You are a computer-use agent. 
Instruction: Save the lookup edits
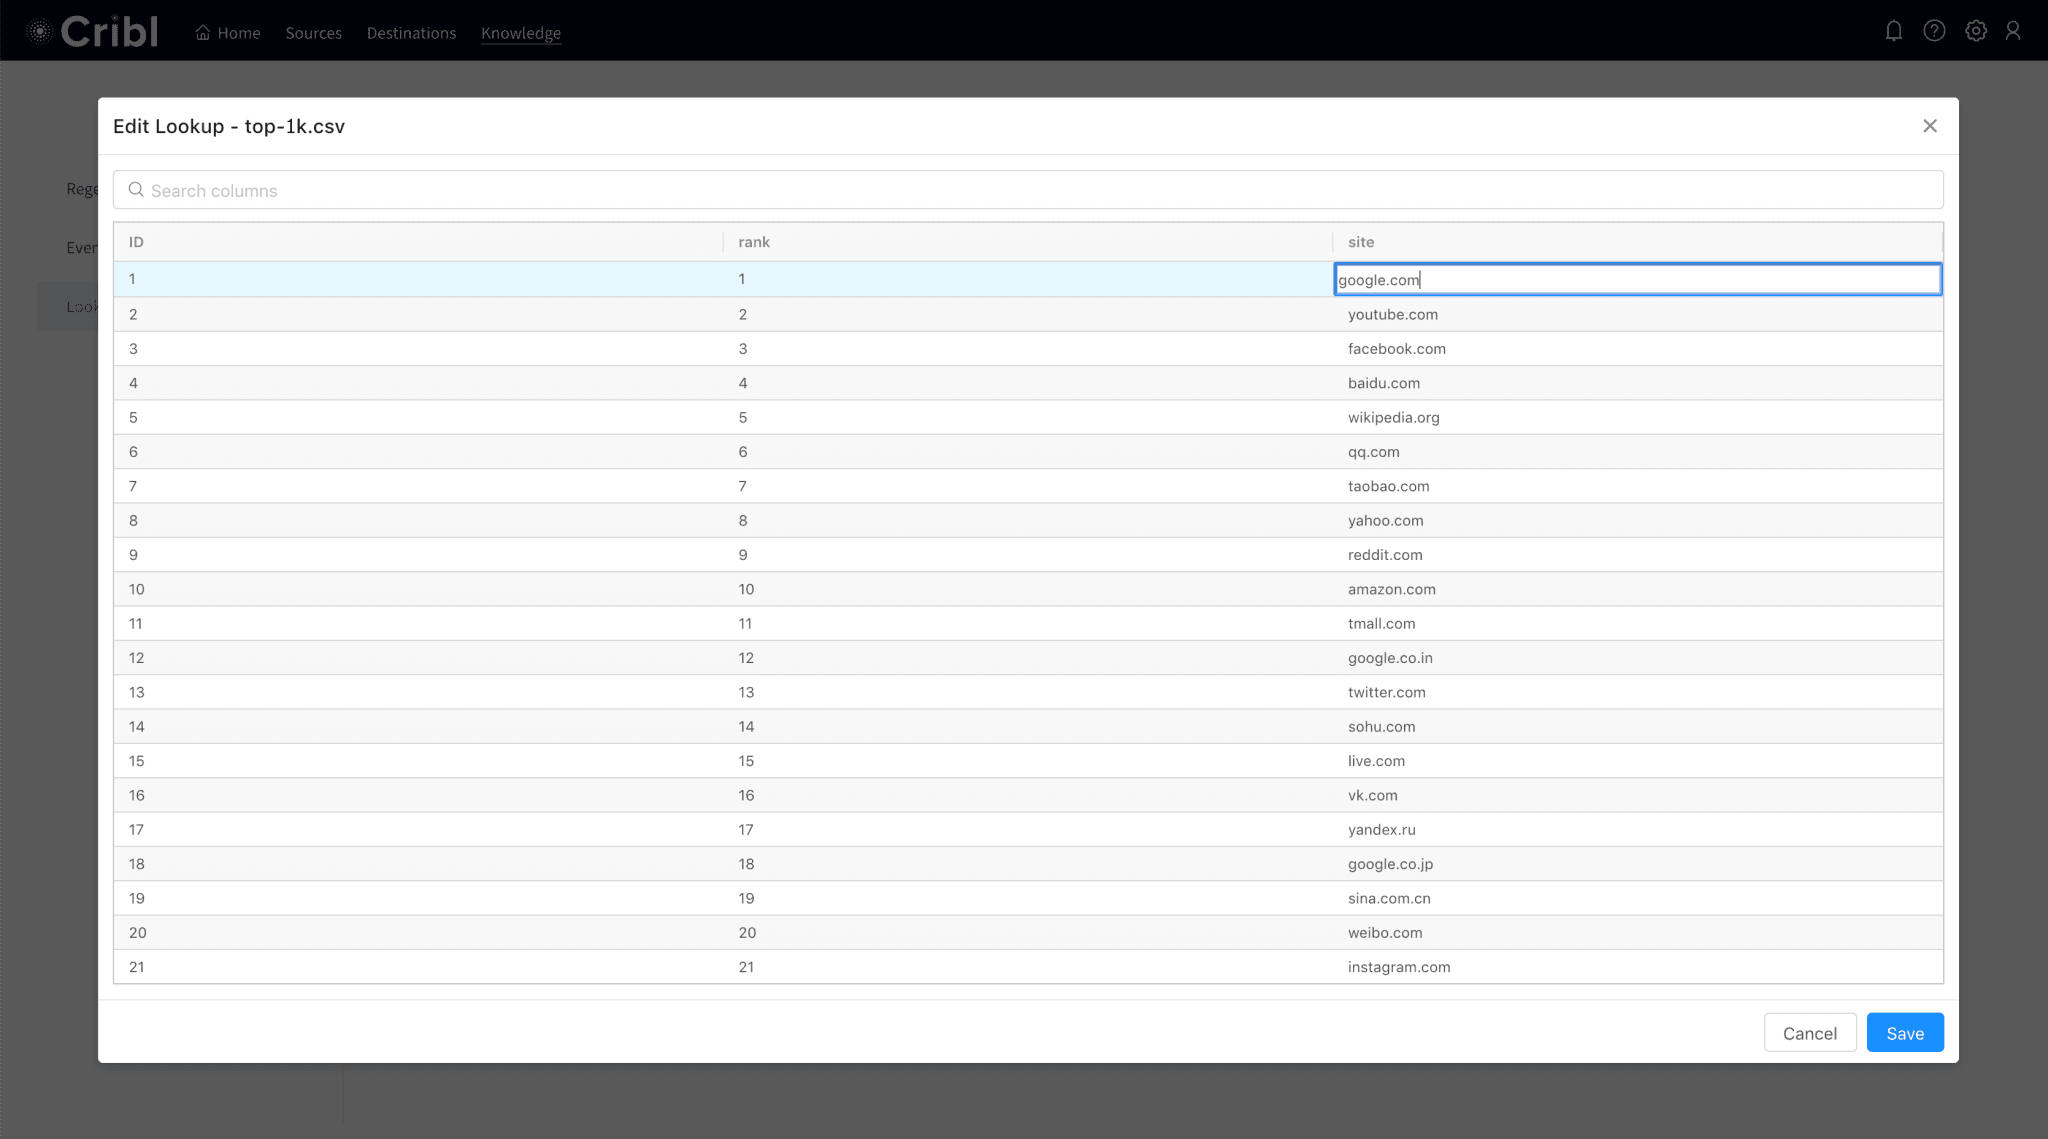1904,1033
